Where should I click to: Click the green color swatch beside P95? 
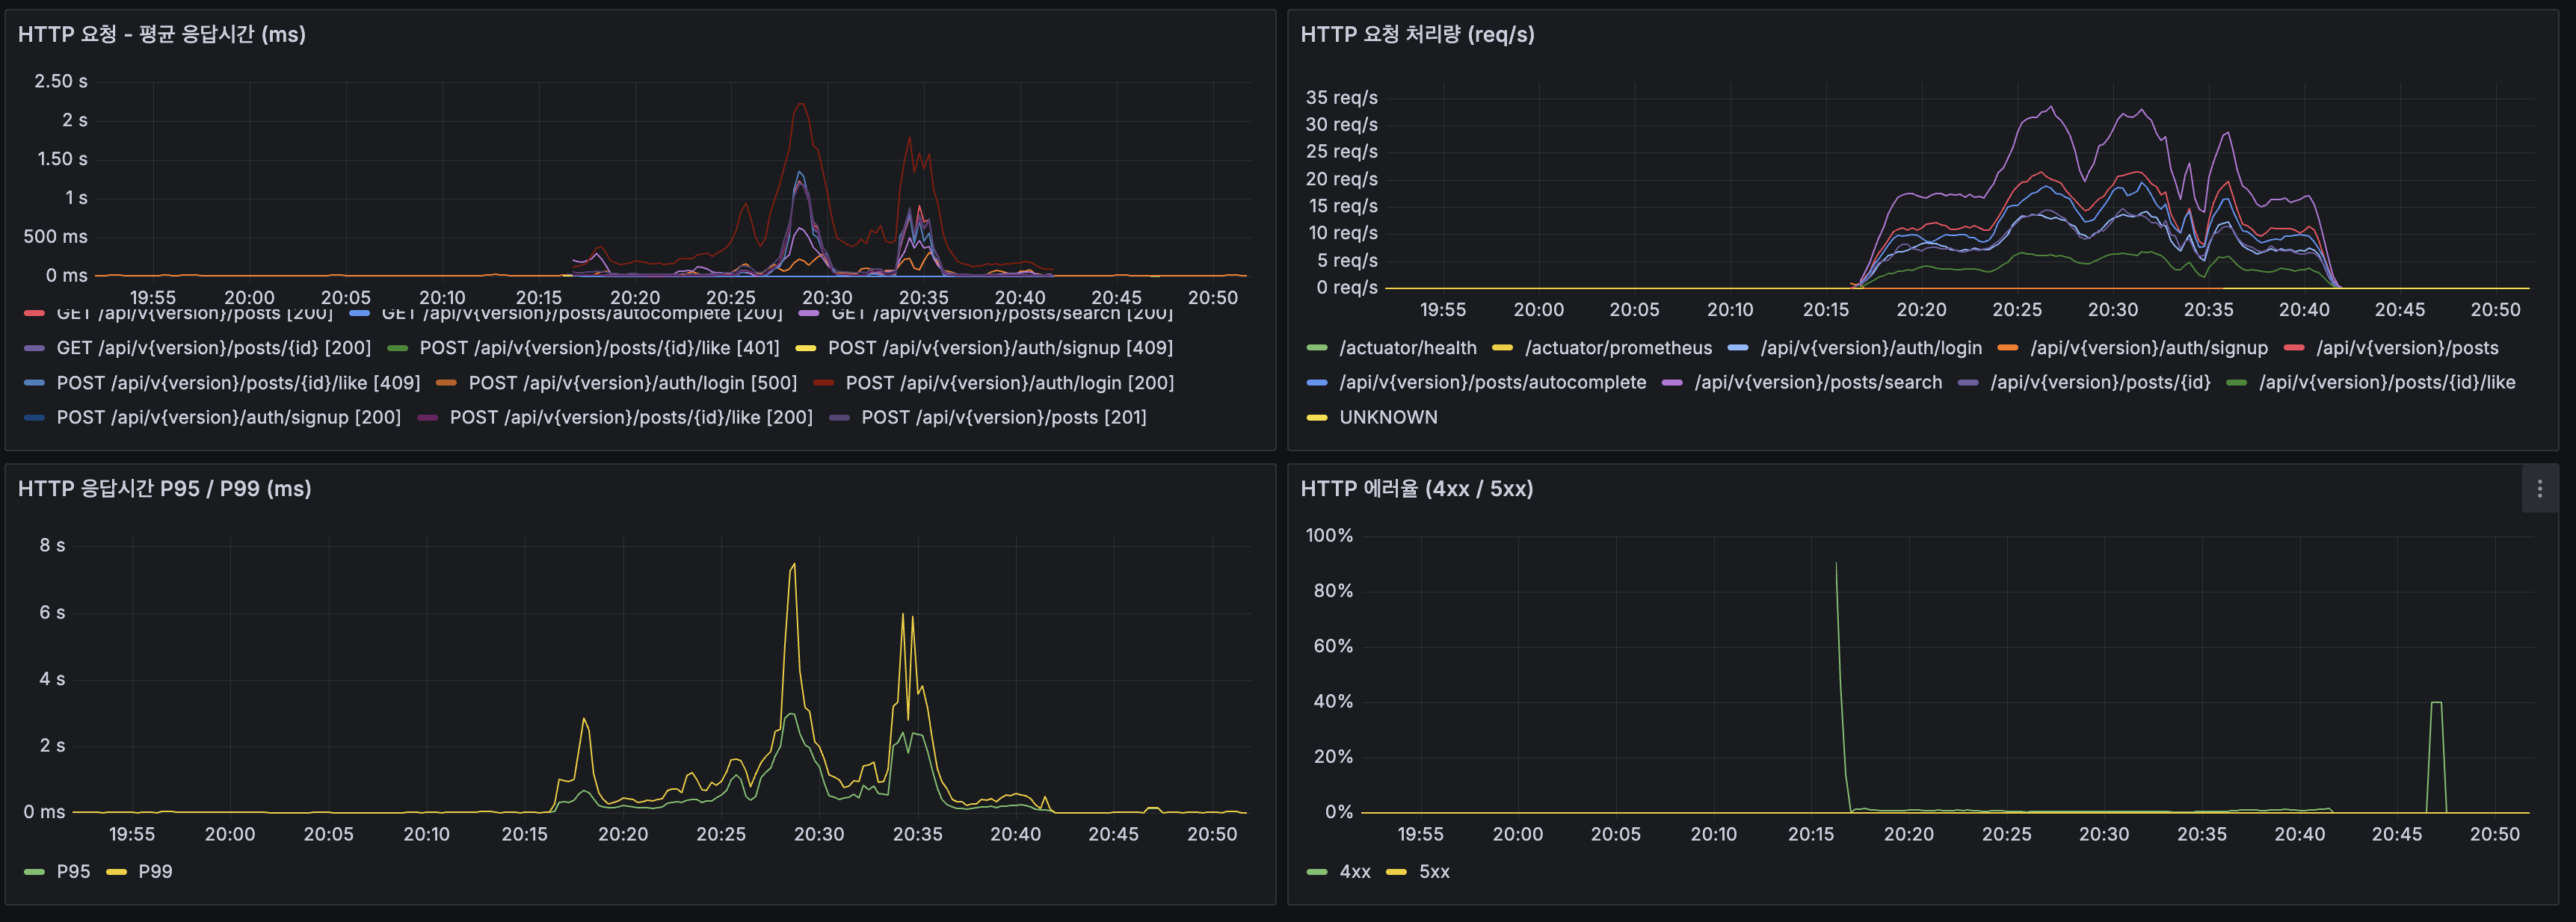pyautogui.click(x=34, y=871)
